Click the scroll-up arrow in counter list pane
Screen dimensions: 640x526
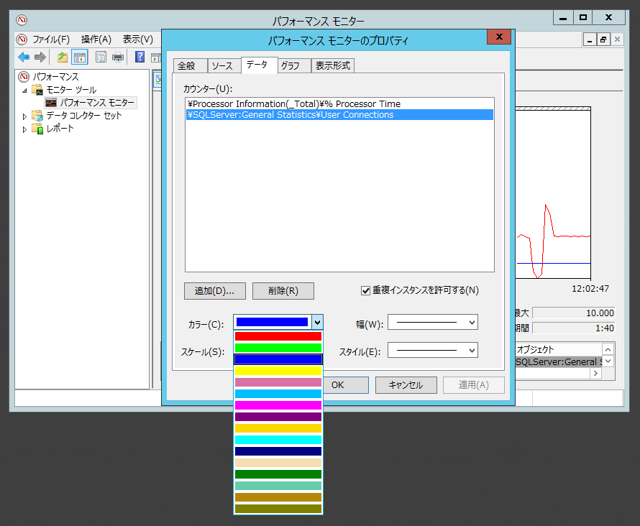point(608,349)
